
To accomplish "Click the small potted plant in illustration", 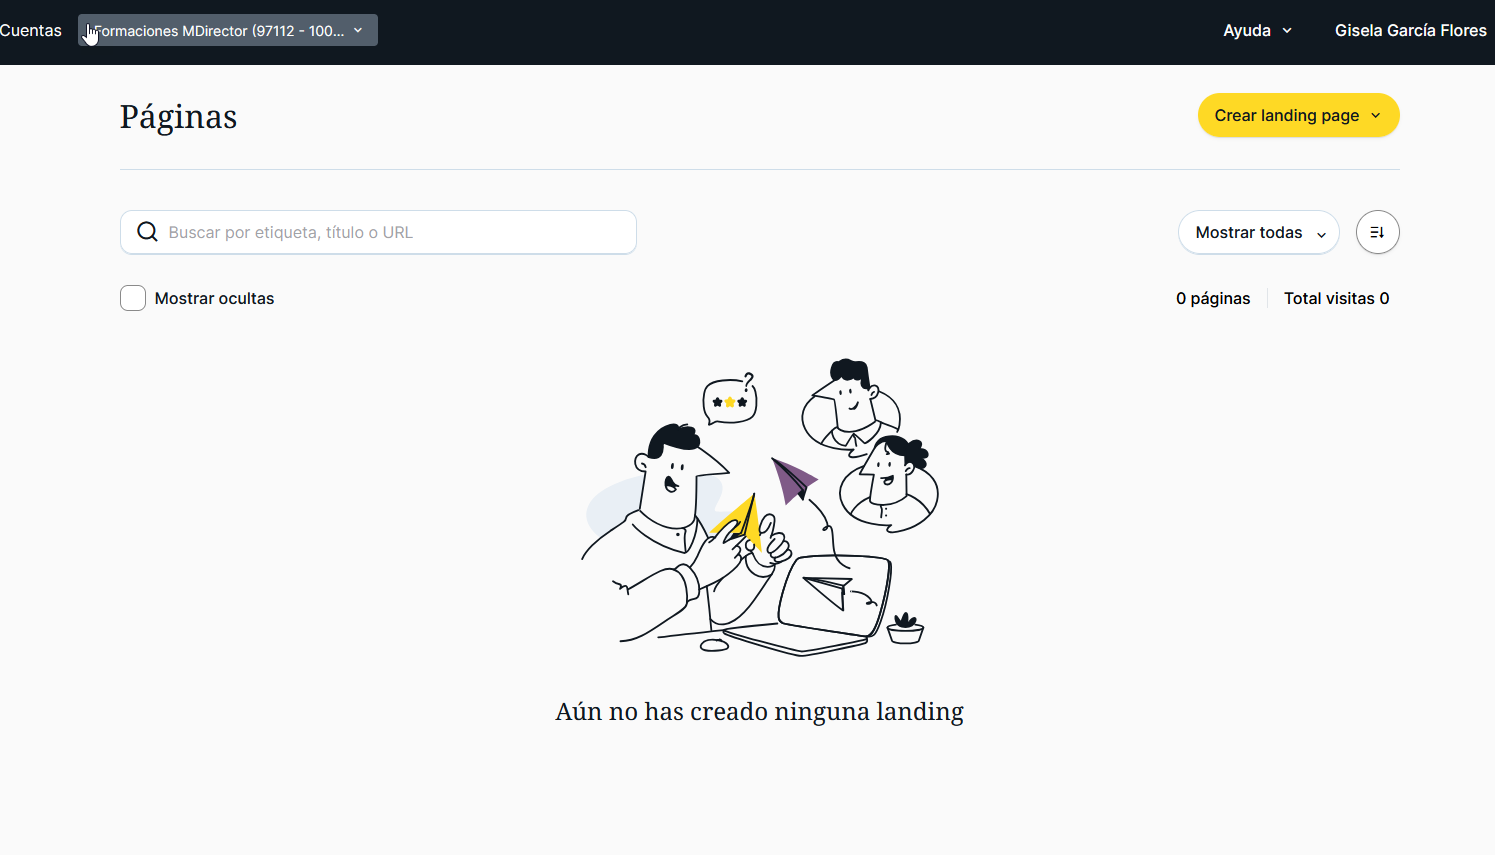I will click(x=905, y=629).
